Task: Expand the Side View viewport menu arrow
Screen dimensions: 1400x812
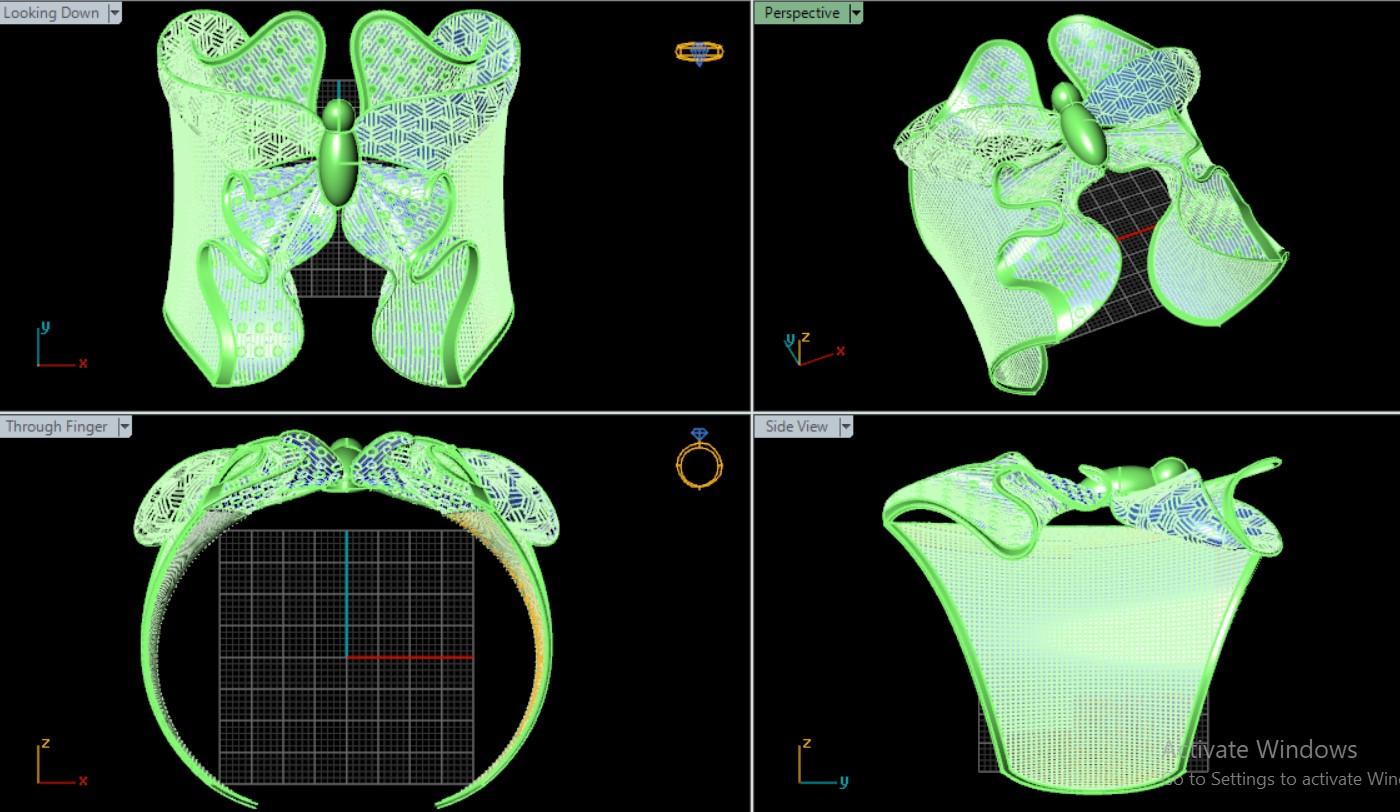Action: coord(846,427)
